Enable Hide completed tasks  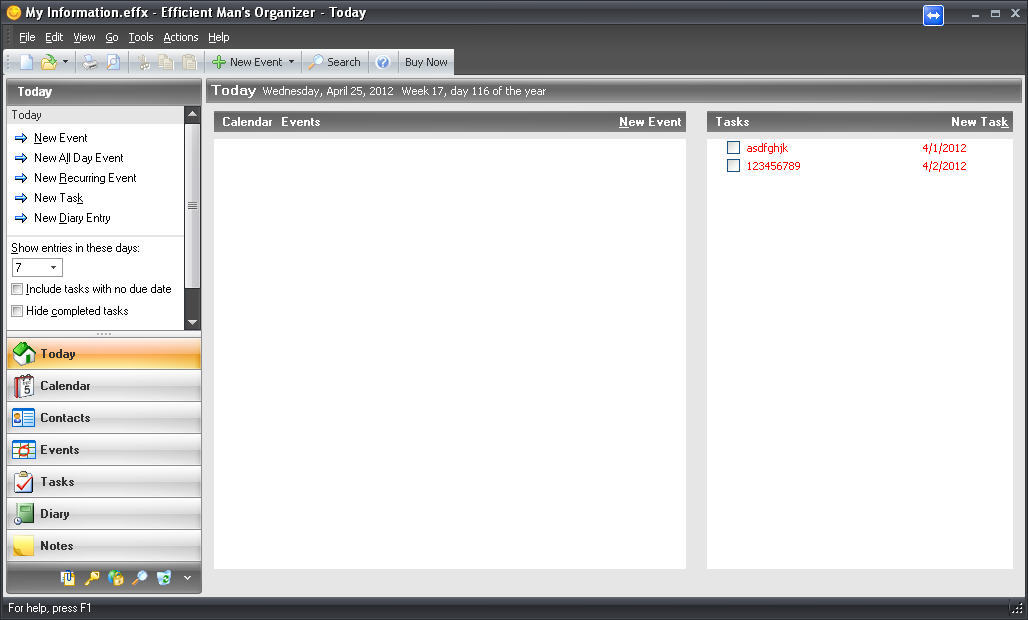pos(17,311)
